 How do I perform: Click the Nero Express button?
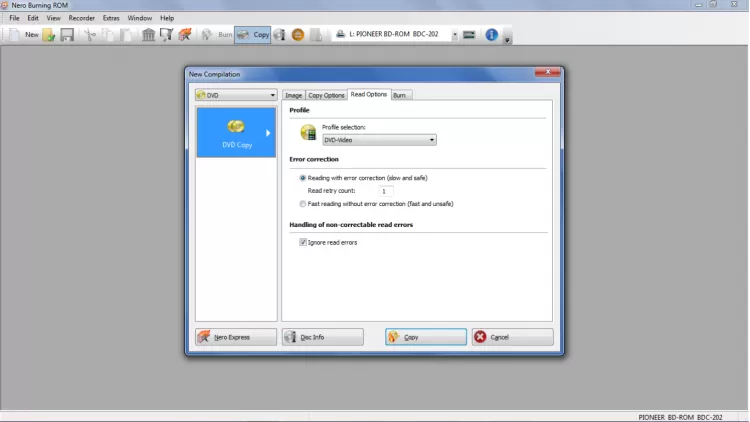(236, 337)
